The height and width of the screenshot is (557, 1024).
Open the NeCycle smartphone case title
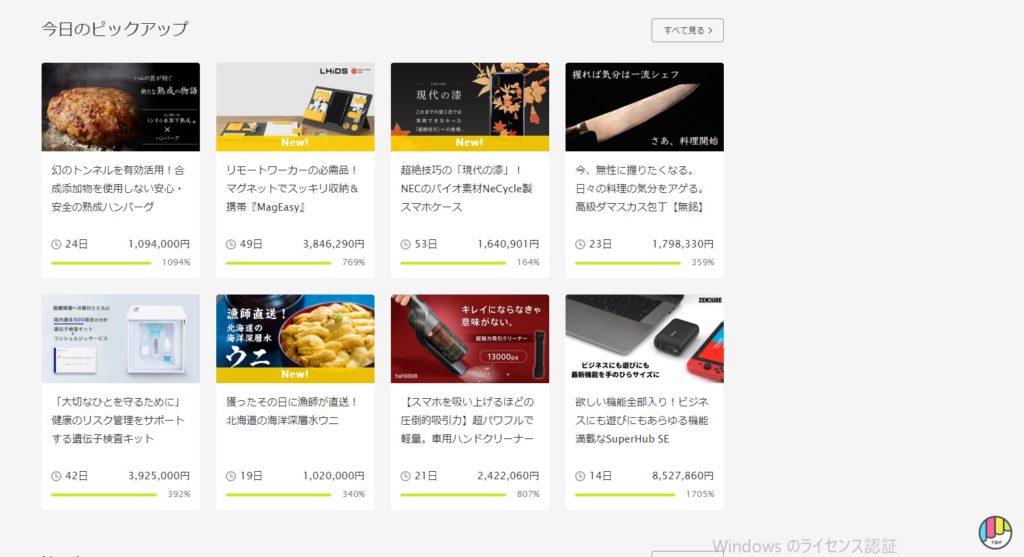click(466, 188)
